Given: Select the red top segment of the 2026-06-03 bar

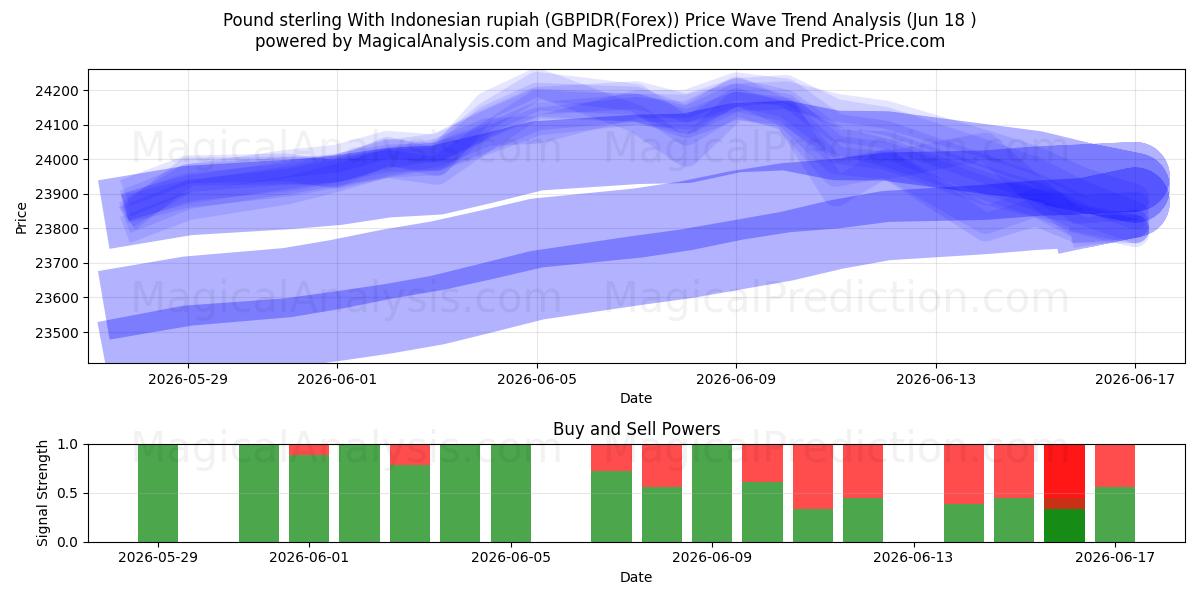Looking at the screenshot, I should (x=410, y=455).
